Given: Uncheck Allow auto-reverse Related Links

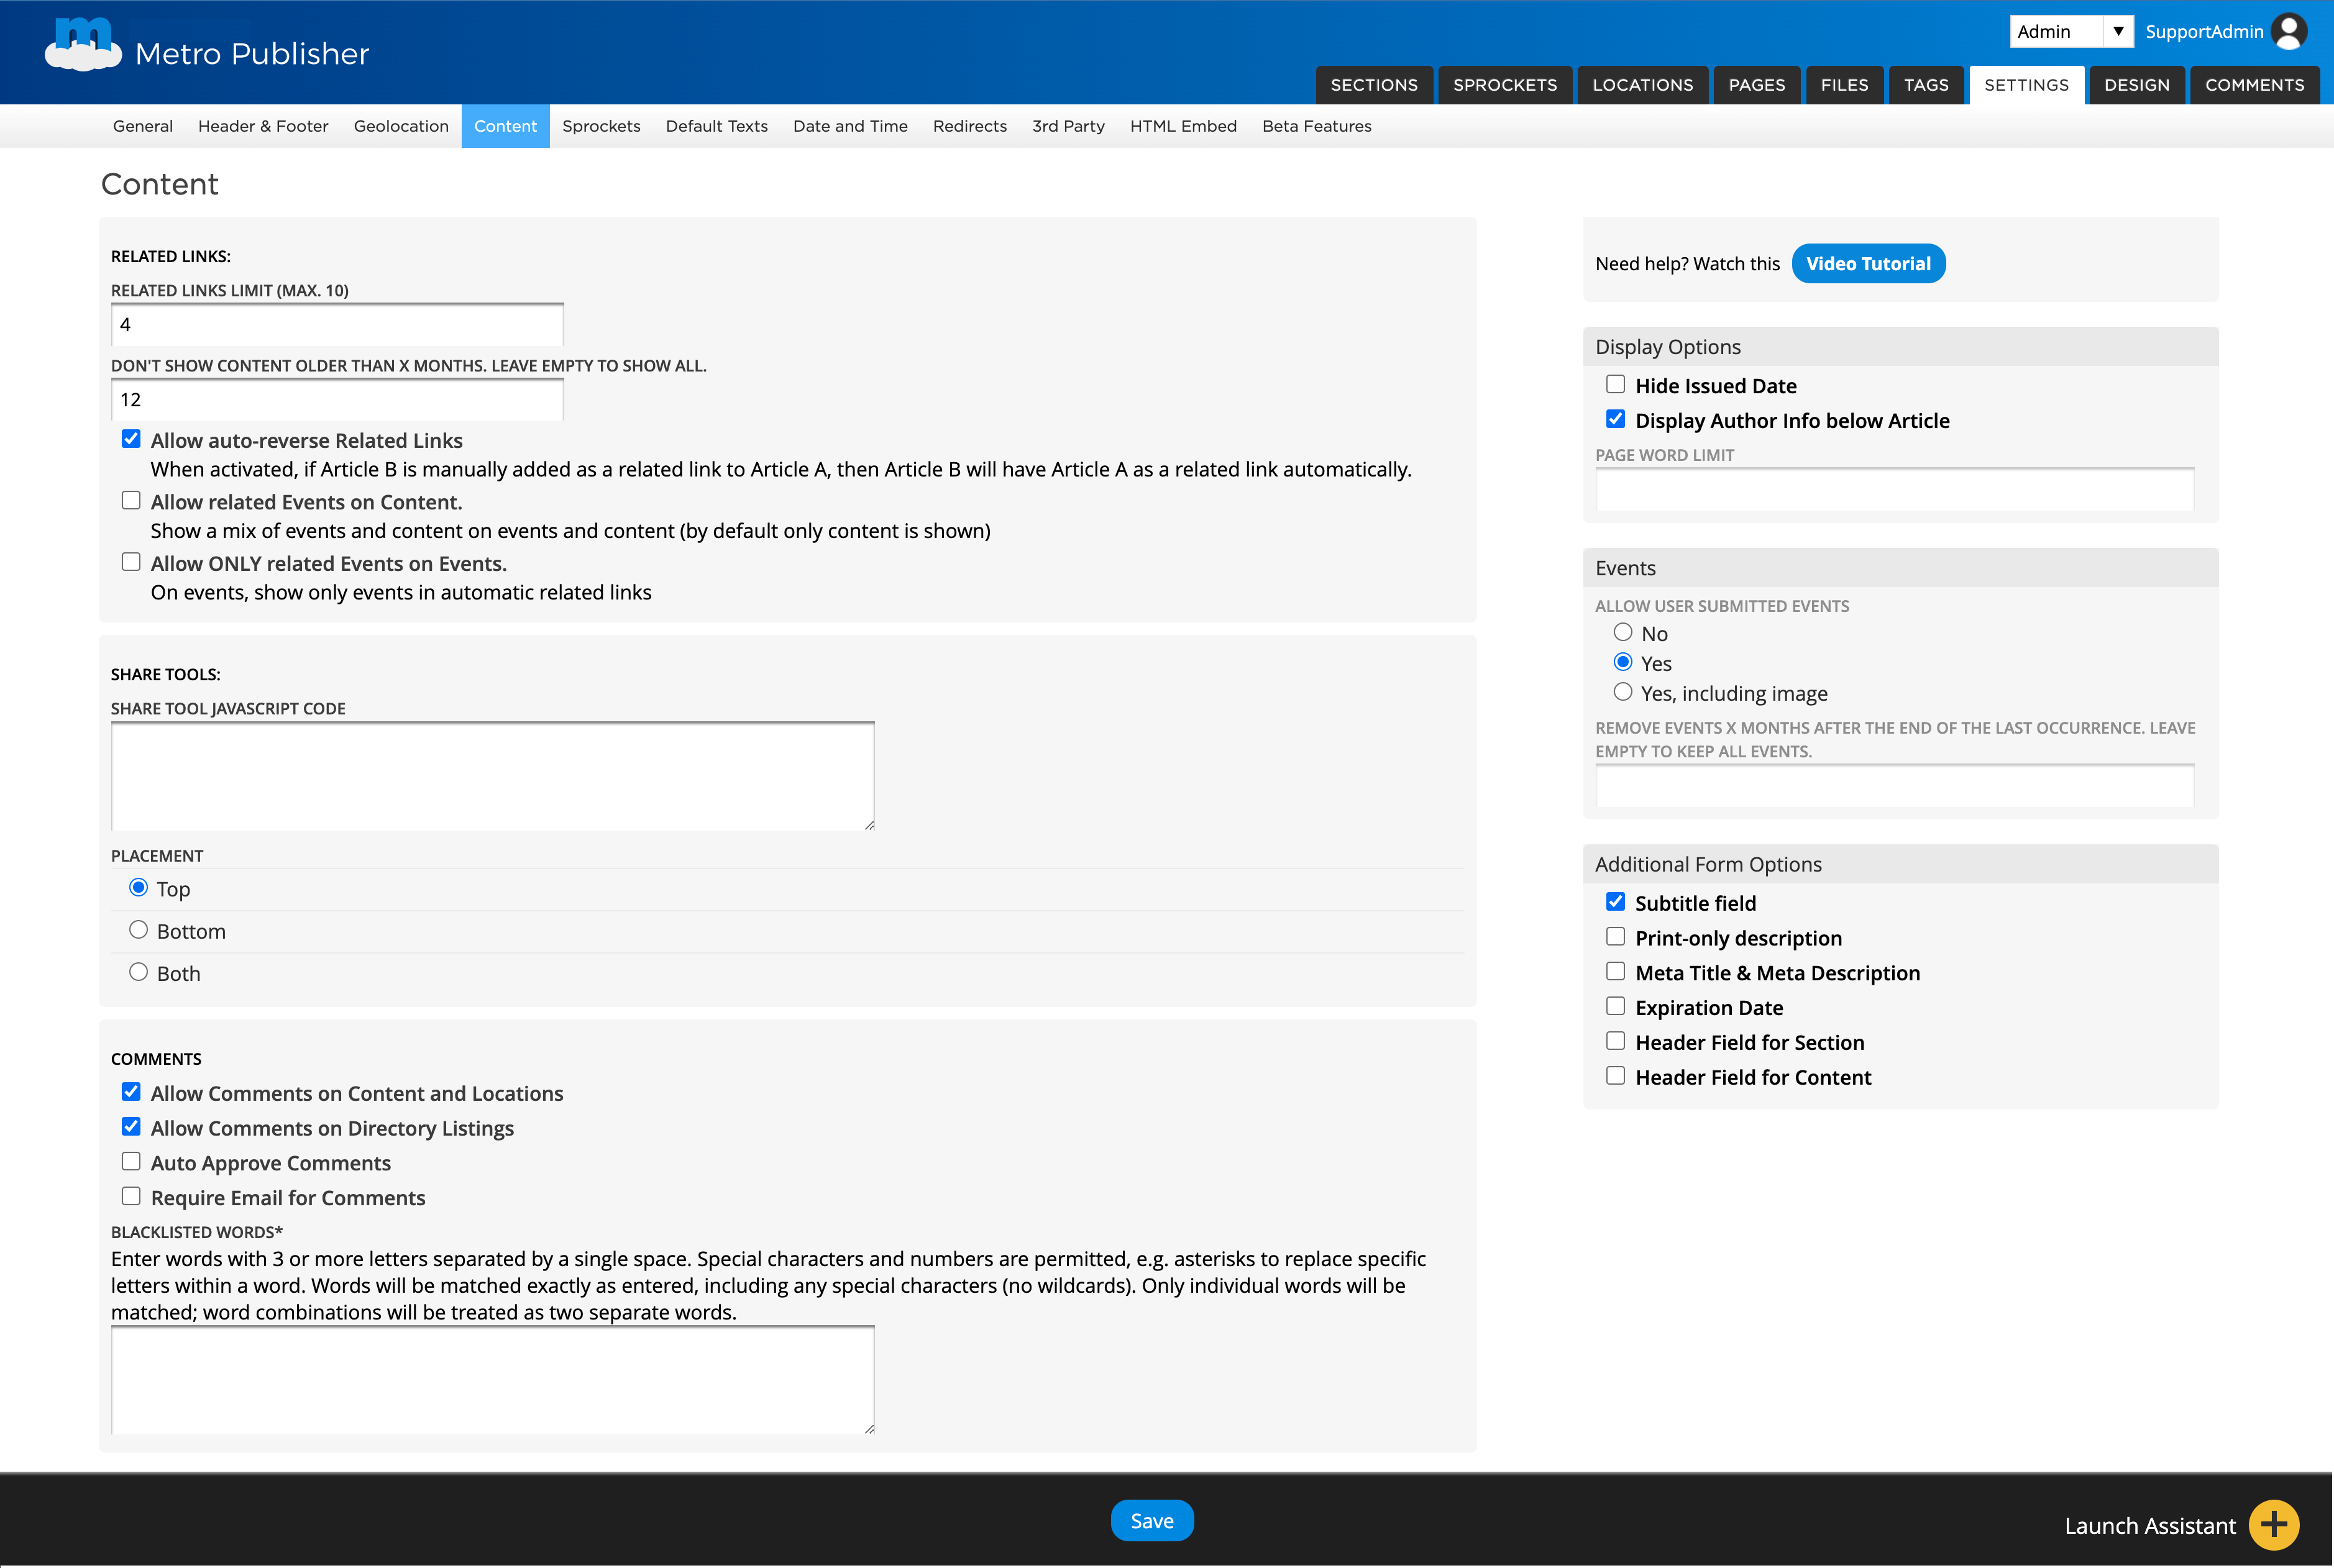Looking at the screenshot, I should [131, 439].
